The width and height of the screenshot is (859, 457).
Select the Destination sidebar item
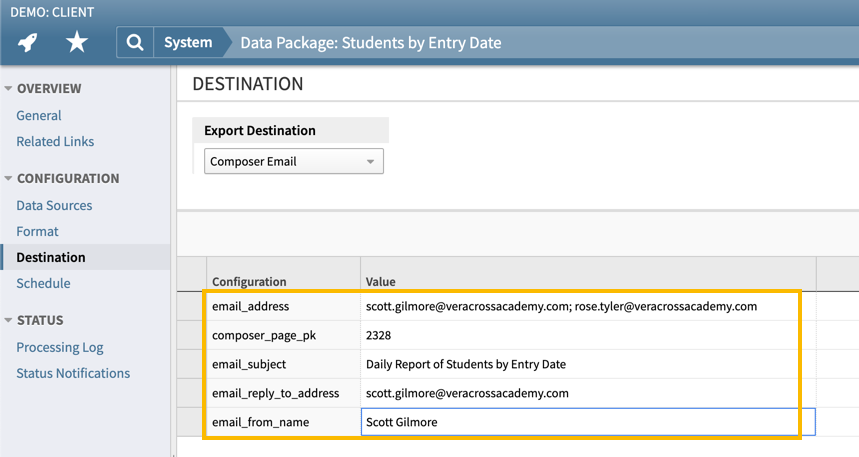click(86, 257)
